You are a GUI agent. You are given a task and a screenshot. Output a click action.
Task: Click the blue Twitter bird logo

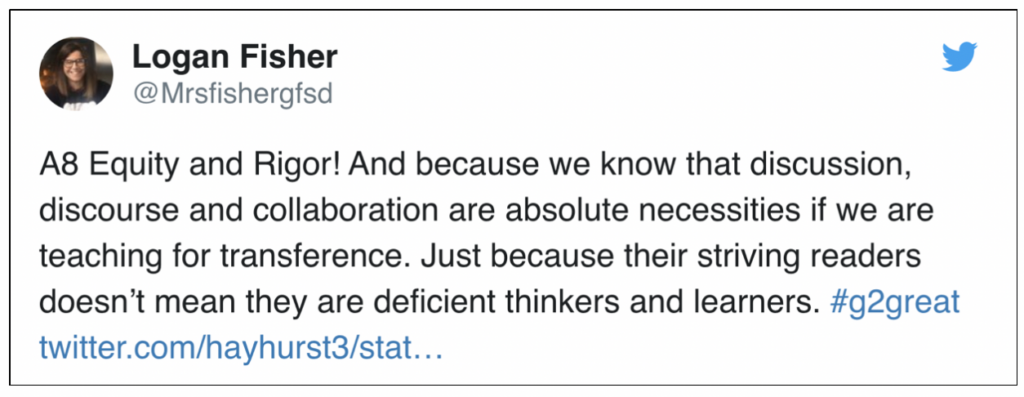959,56
